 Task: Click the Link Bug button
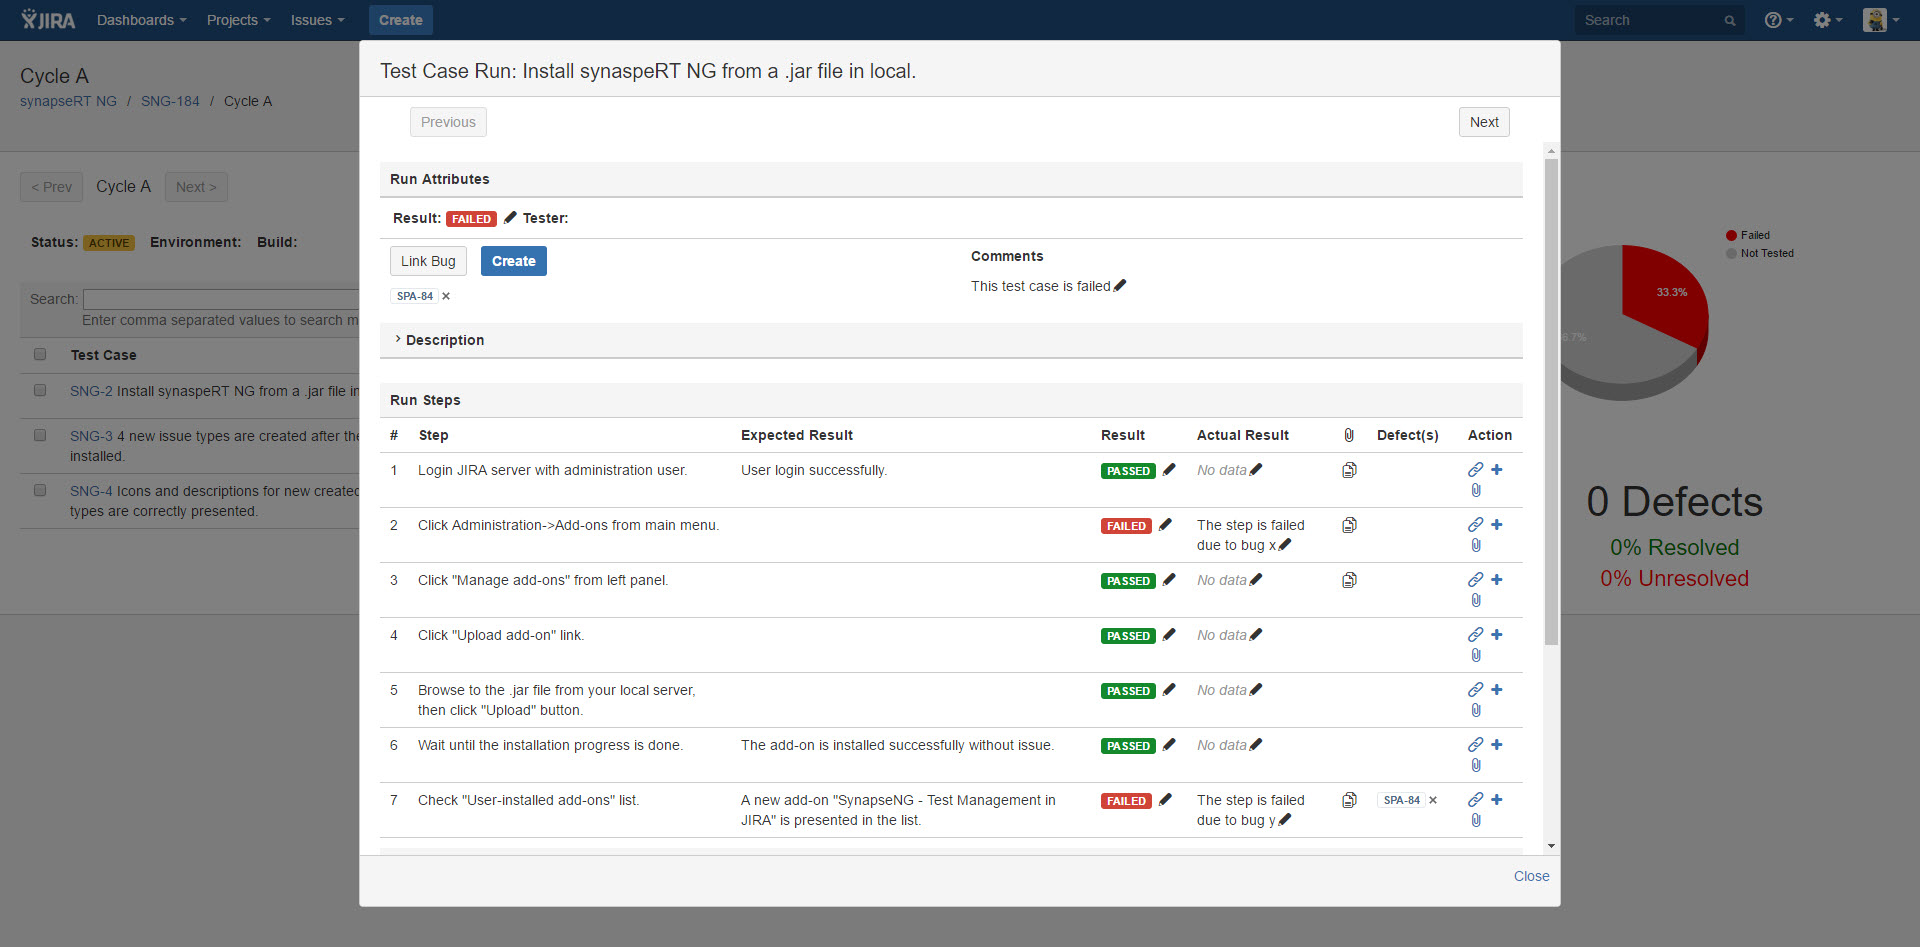428,261
